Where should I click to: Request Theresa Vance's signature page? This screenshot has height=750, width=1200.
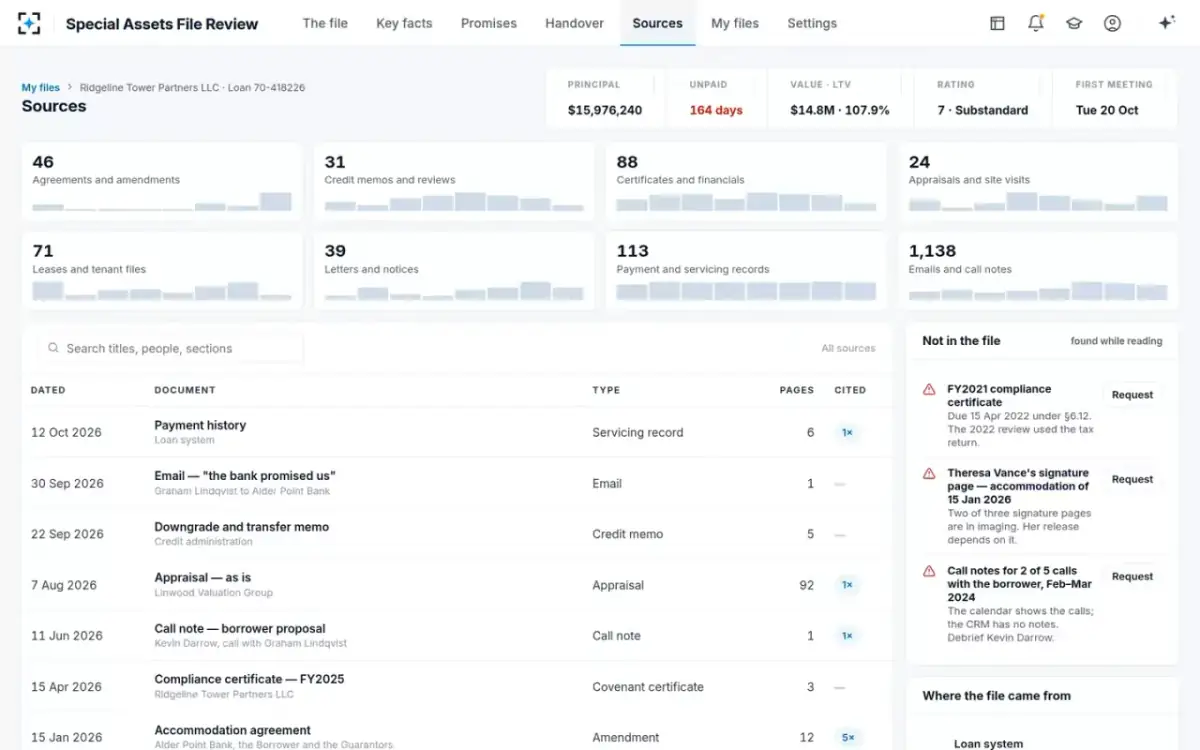point(1132,480)
